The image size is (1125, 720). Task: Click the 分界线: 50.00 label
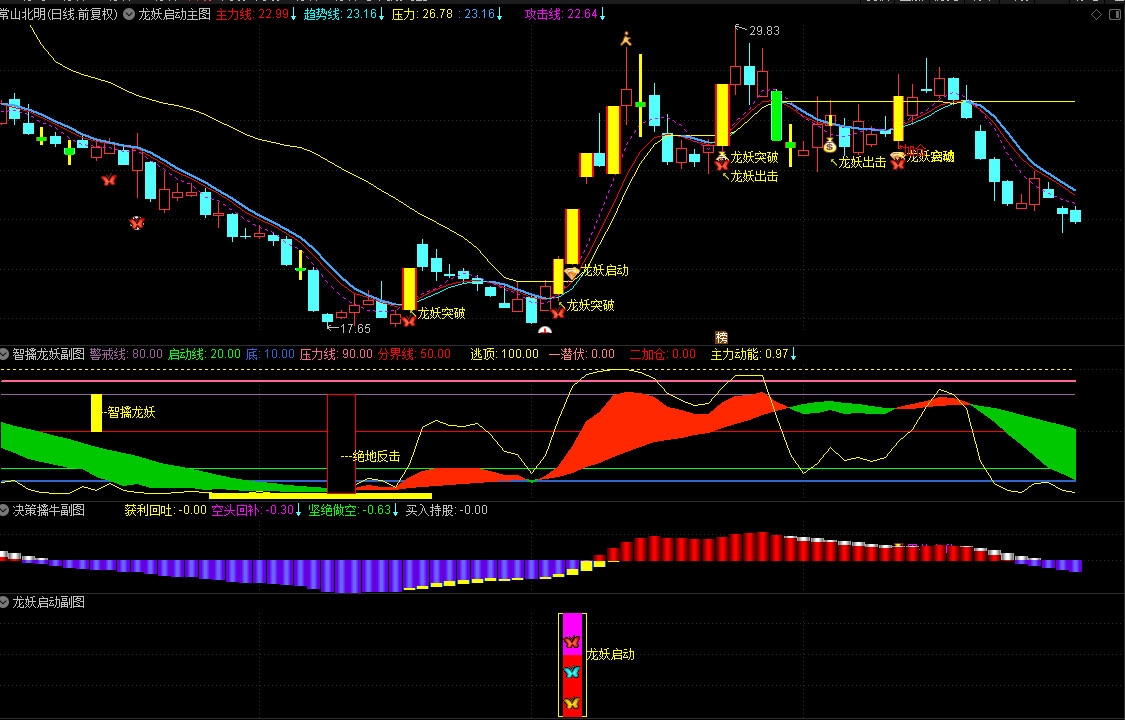414,354
